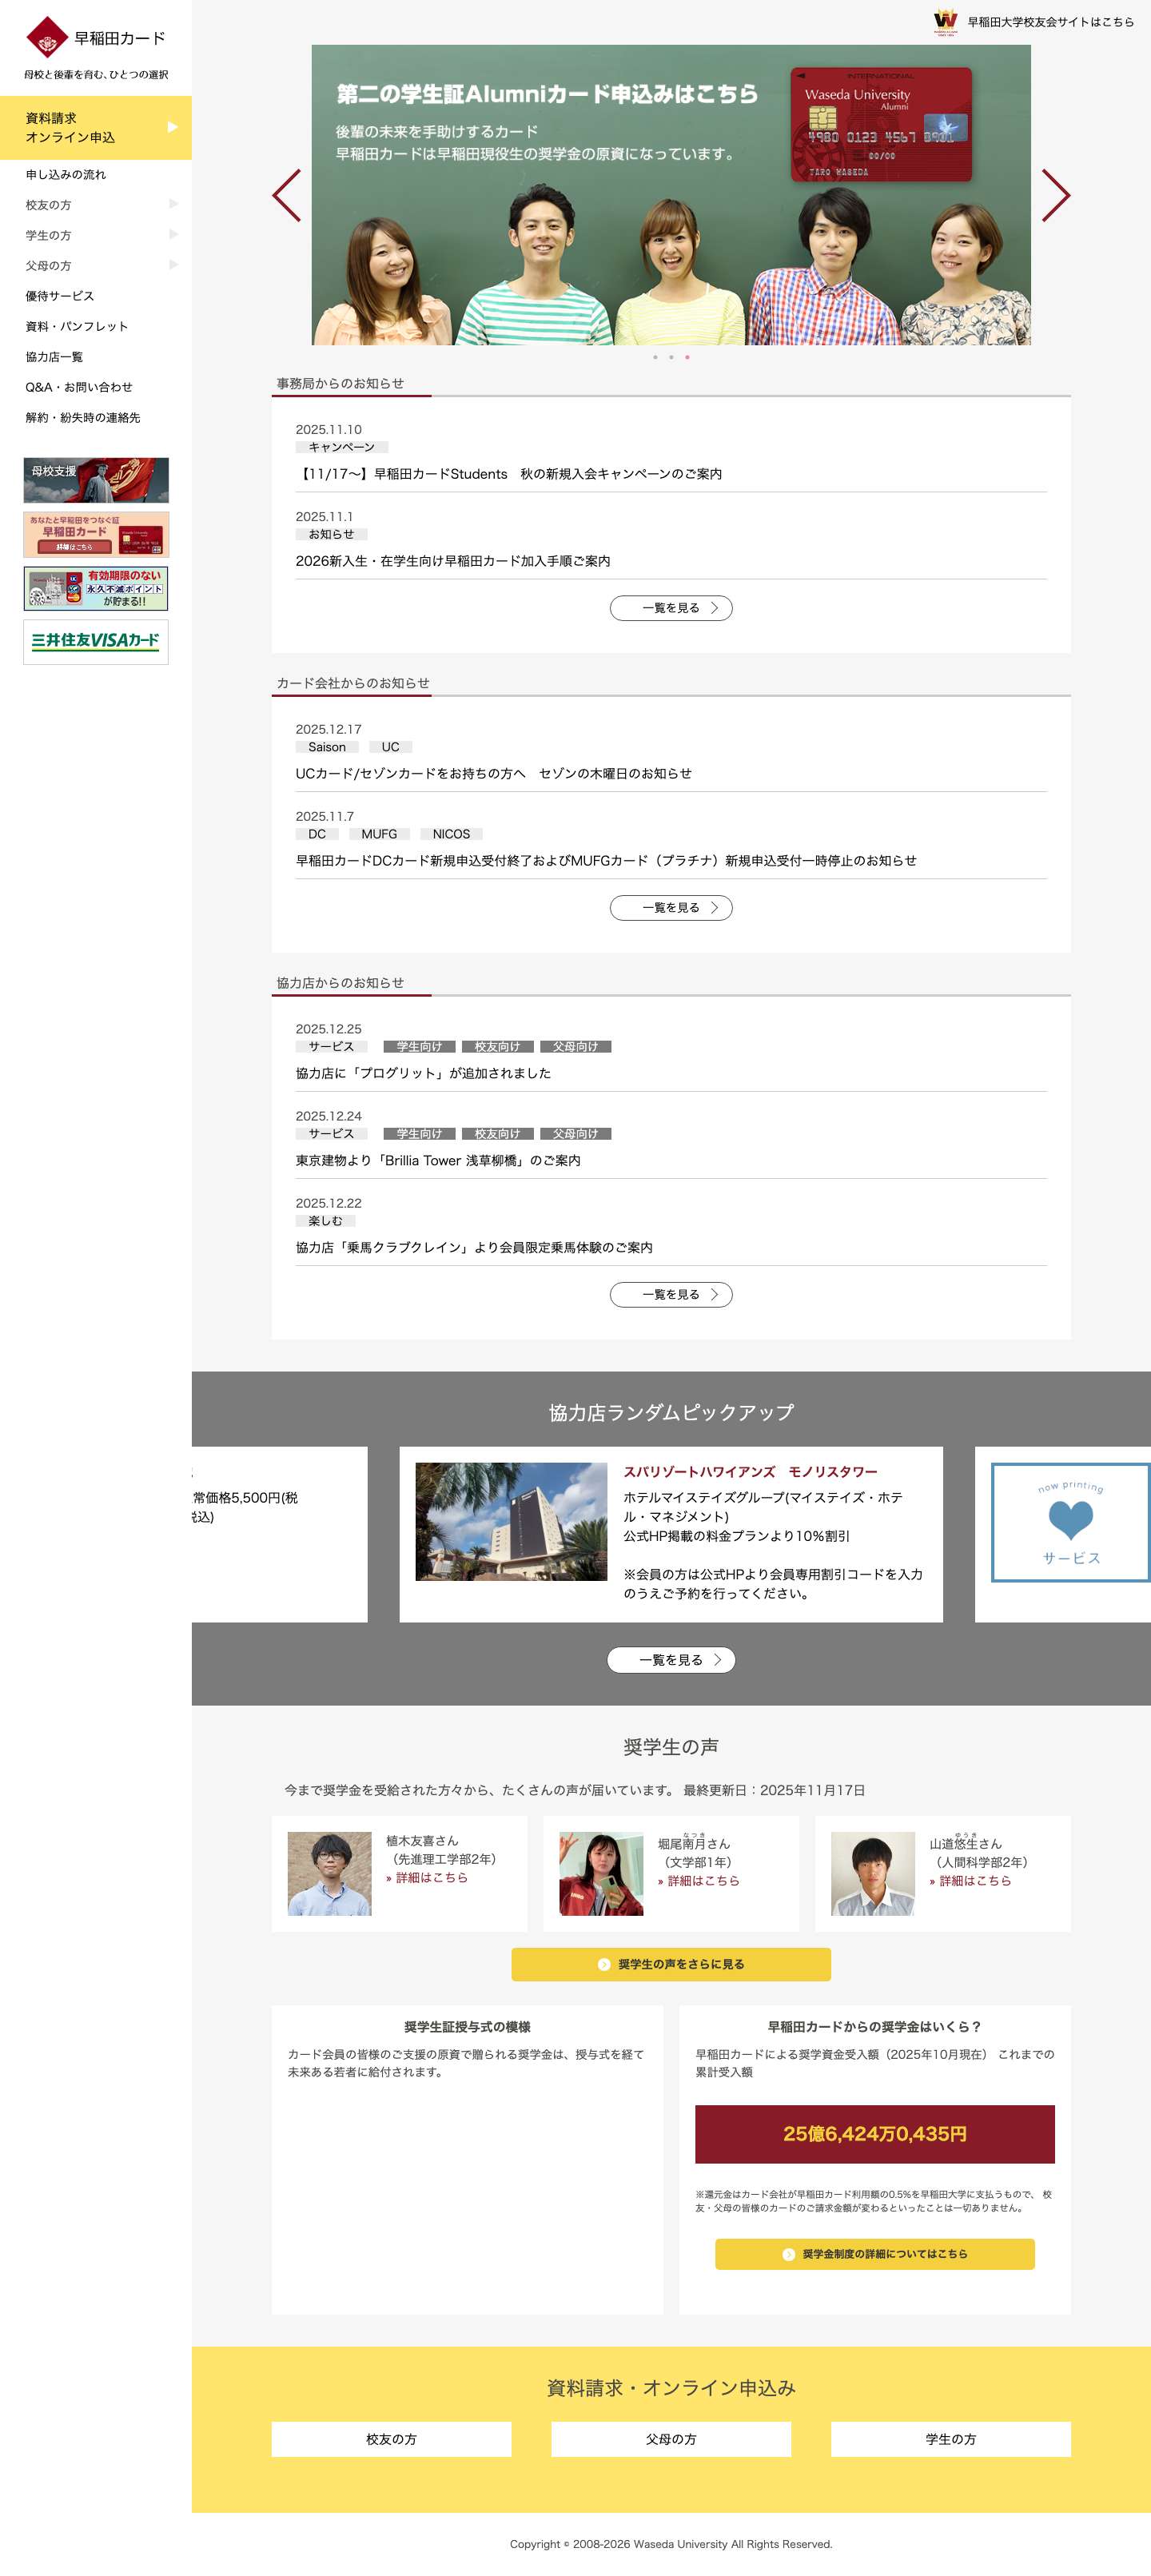Expand the 学生の方 sidebar arrow
Screen dimensions: 1151x2576
click(x=174, y=234)
